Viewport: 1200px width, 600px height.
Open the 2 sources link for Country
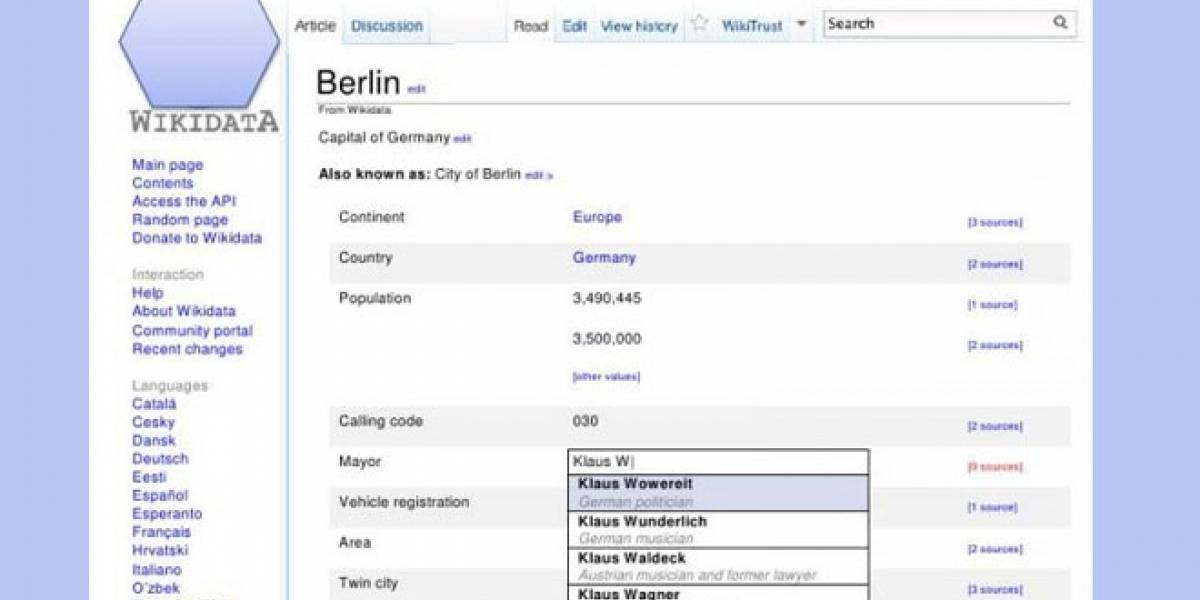(x=995, y=264)
